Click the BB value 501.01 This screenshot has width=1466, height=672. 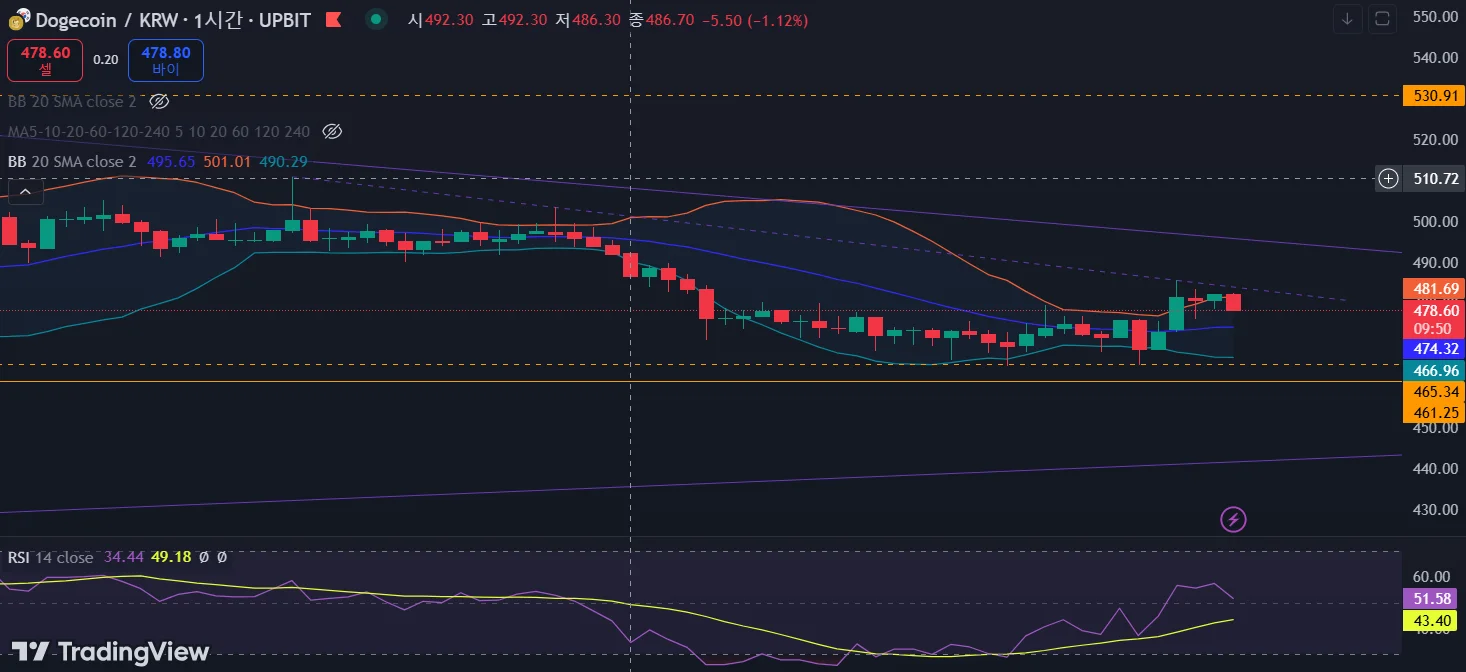click(x=227, y=162)
